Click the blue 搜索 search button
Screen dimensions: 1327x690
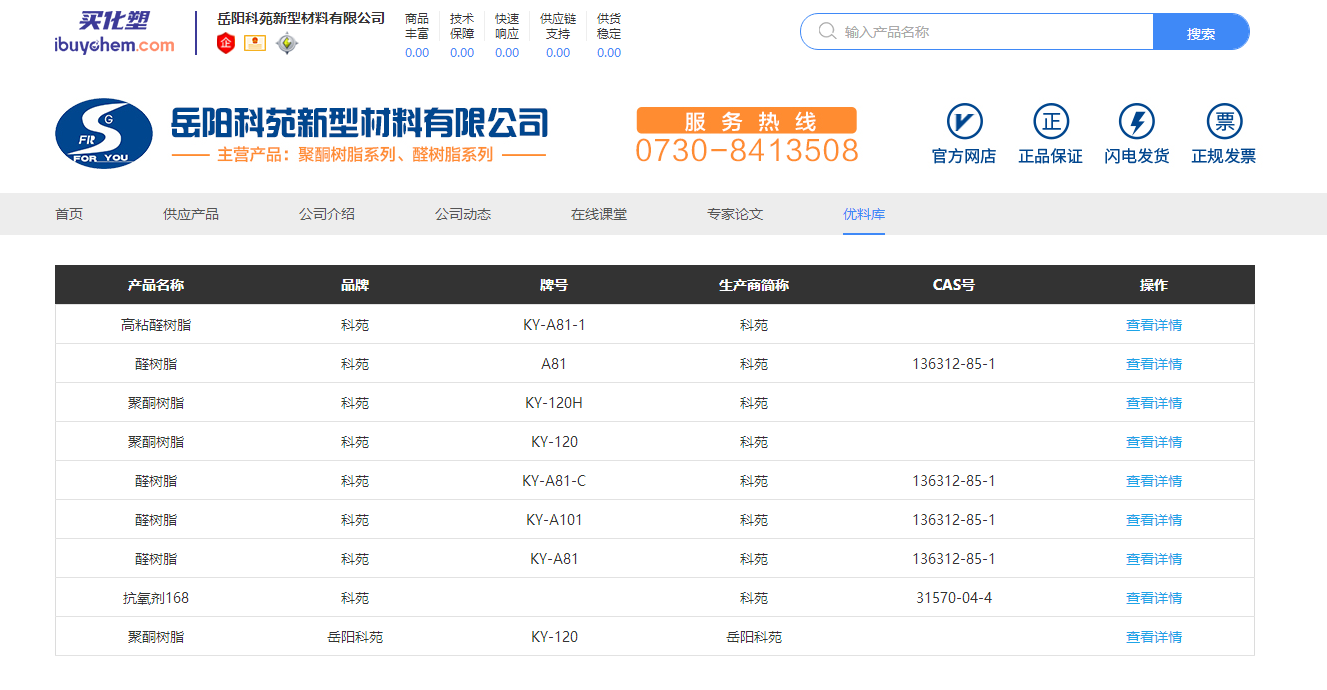pyautogui.click(x=1201, y=32)
